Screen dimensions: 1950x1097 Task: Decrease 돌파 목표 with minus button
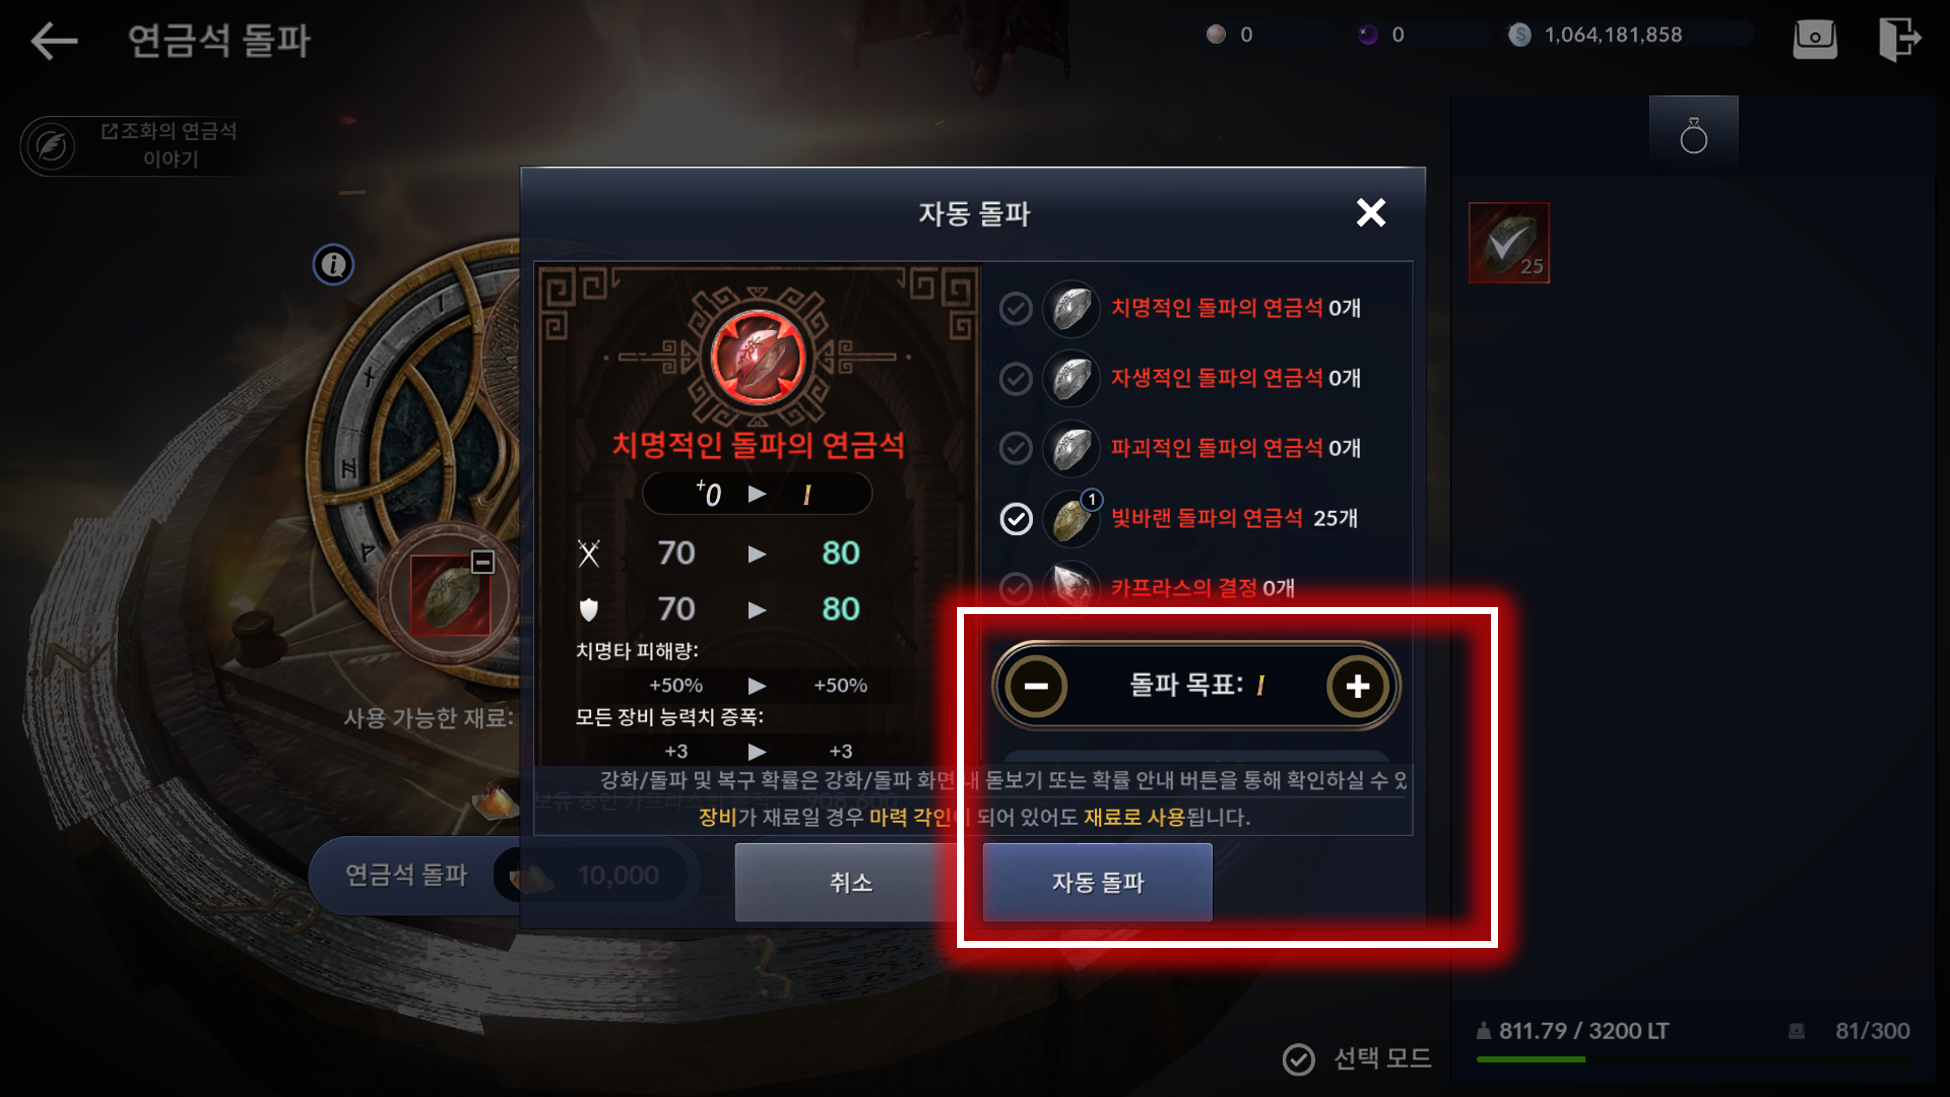point(1036,686)
